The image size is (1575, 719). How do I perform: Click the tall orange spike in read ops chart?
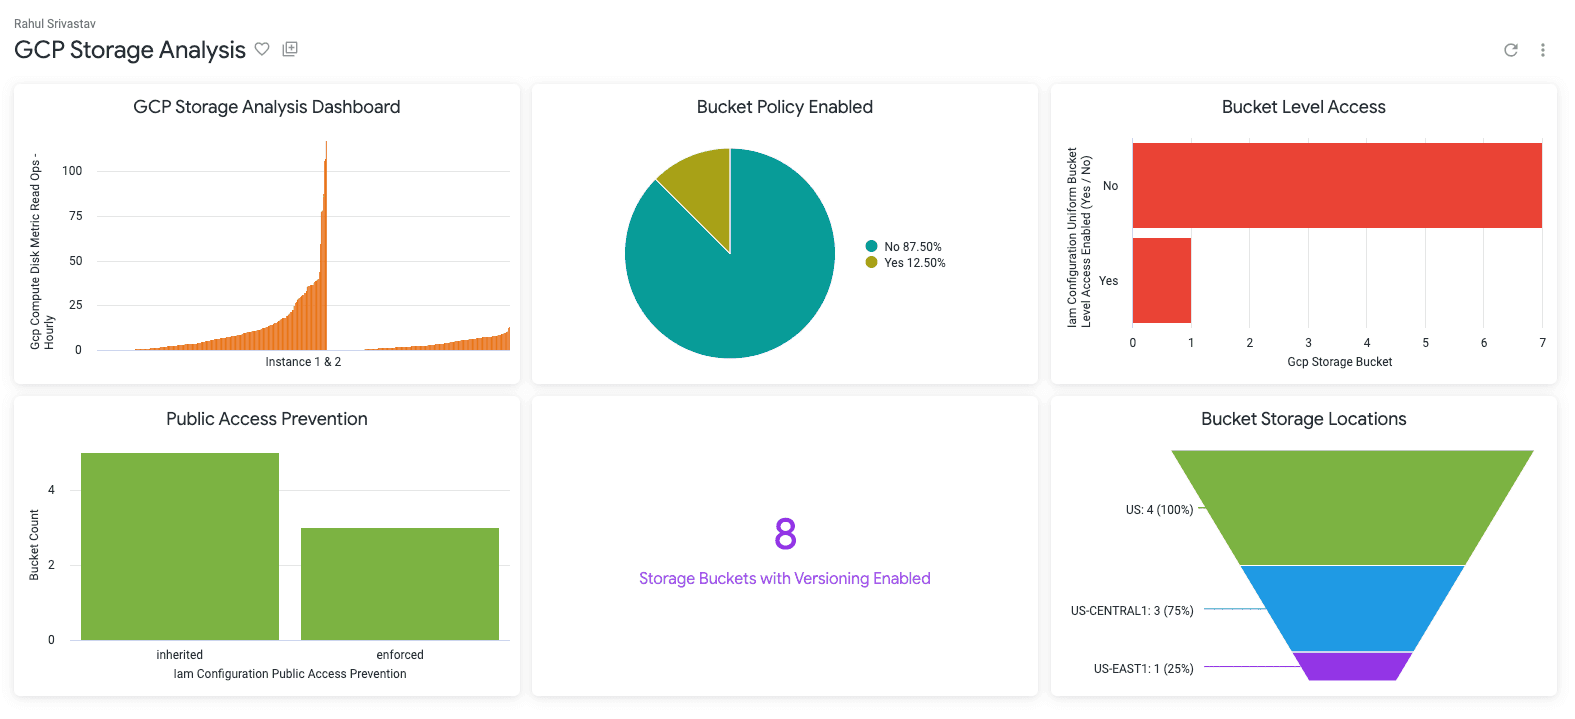click(325, 245)
